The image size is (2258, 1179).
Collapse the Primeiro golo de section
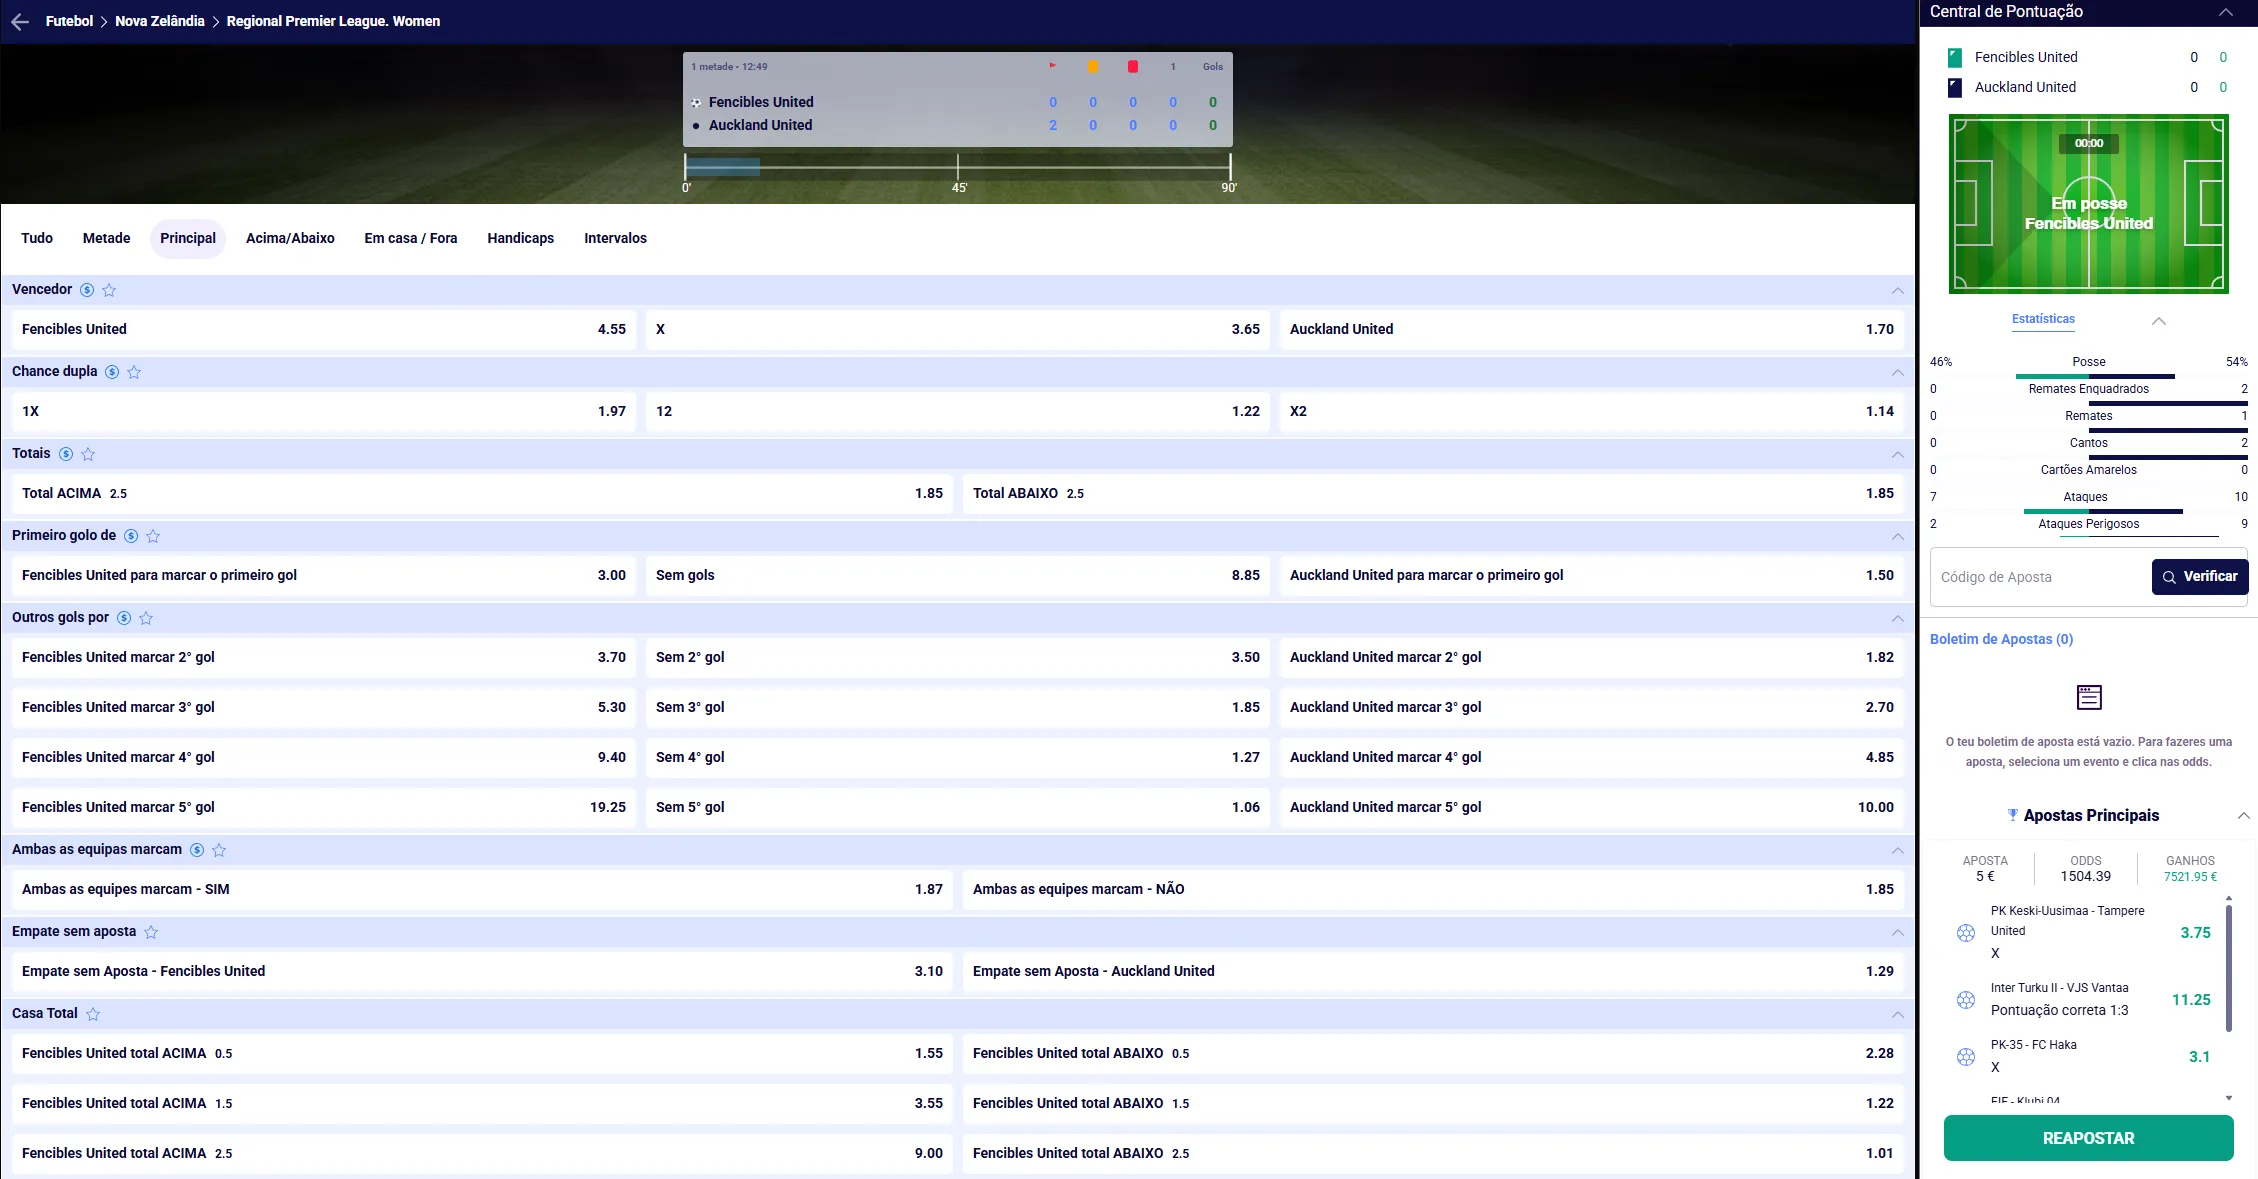1897,536
